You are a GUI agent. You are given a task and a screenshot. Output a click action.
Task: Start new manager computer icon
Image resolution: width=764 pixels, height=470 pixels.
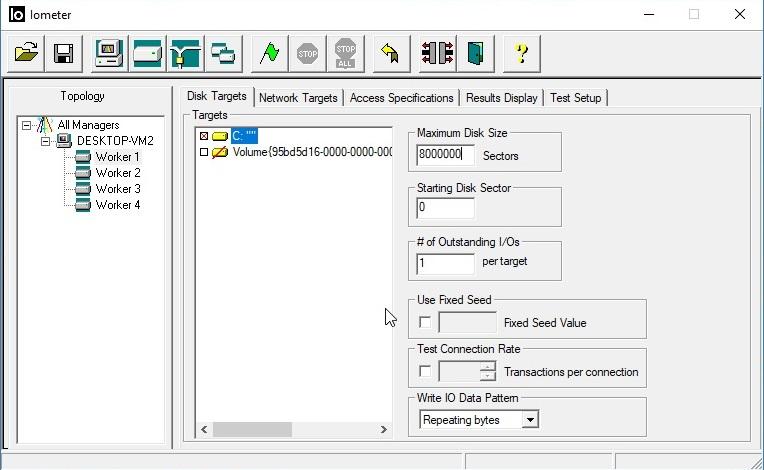[109, 53]
